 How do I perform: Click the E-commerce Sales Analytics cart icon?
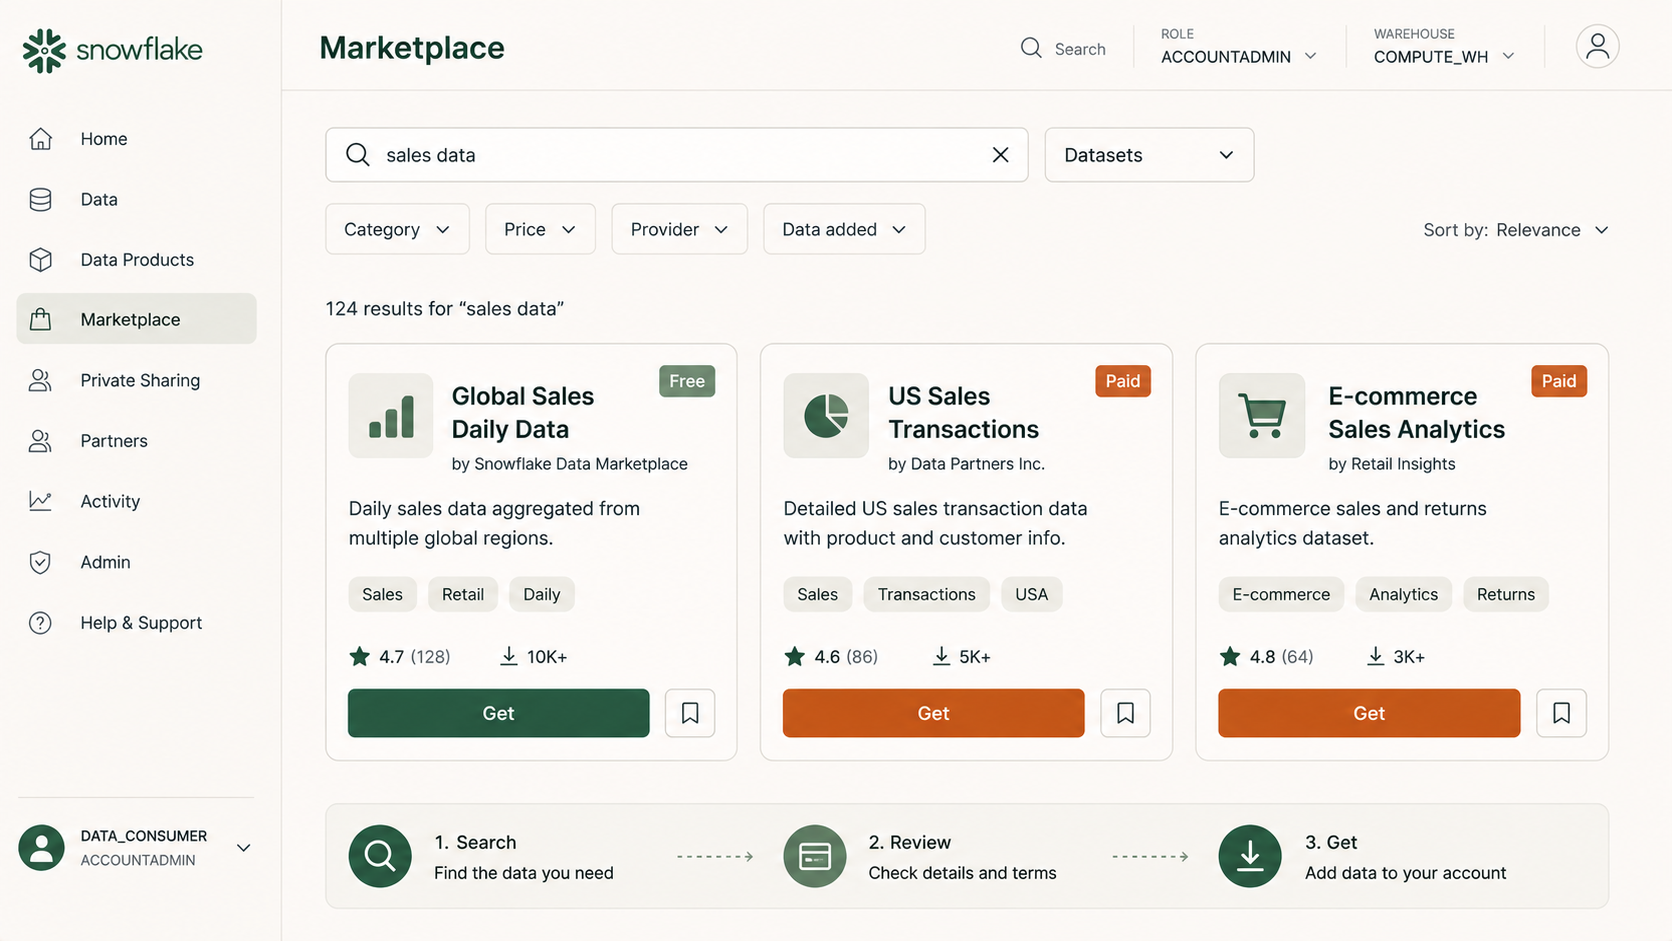point(1262,416)
